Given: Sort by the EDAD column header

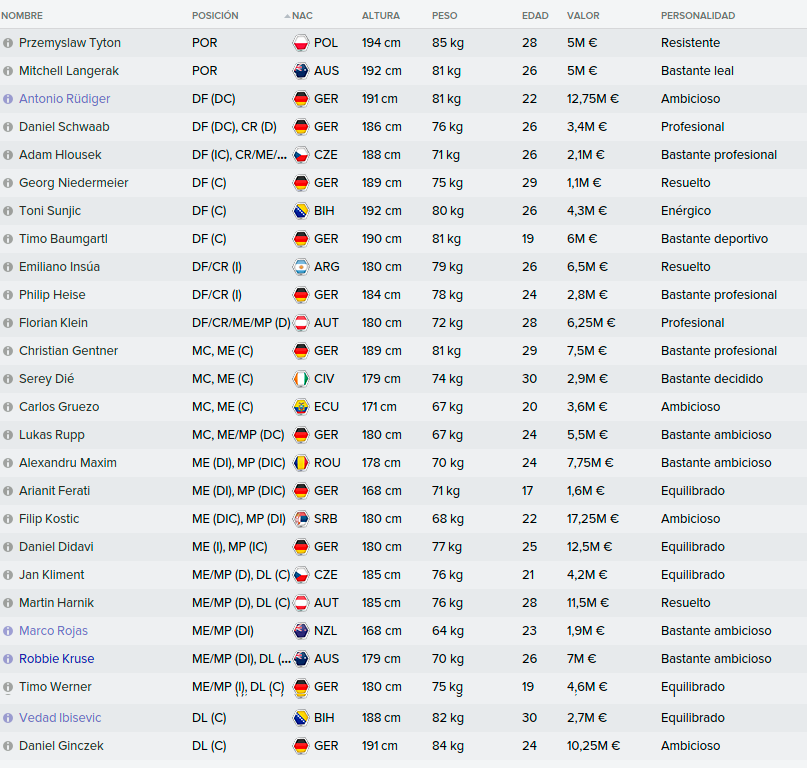Looking at the screenshot, I should pyautogui.click(x=535, y=16).
